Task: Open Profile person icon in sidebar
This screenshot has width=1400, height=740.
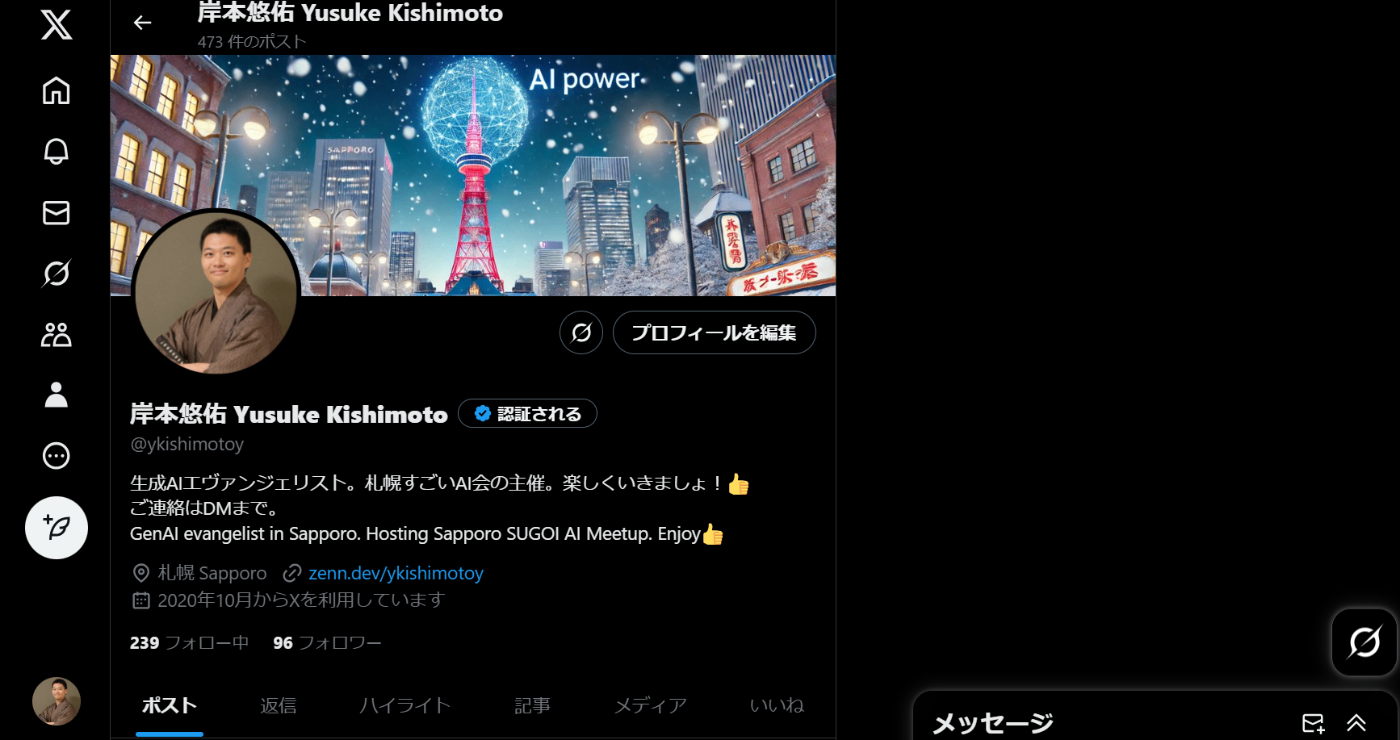Action: click(56, 395)
